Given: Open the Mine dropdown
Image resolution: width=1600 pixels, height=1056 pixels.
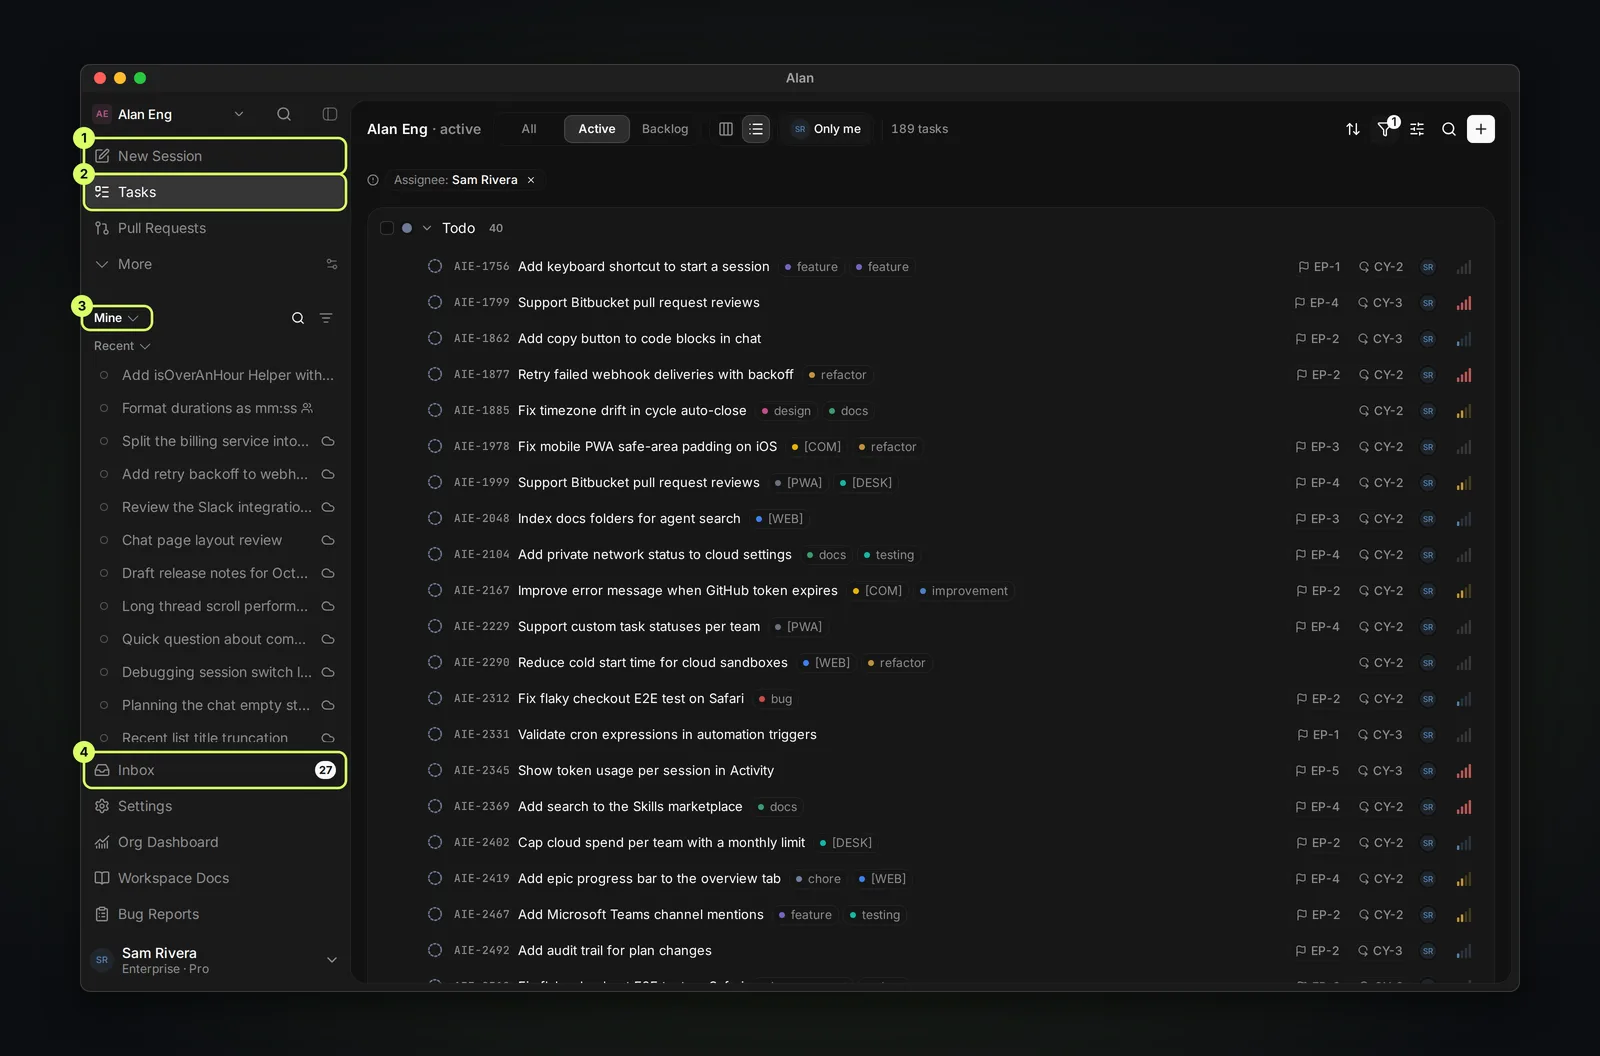Looking at the screenshot, I should [x=117, y=318].
